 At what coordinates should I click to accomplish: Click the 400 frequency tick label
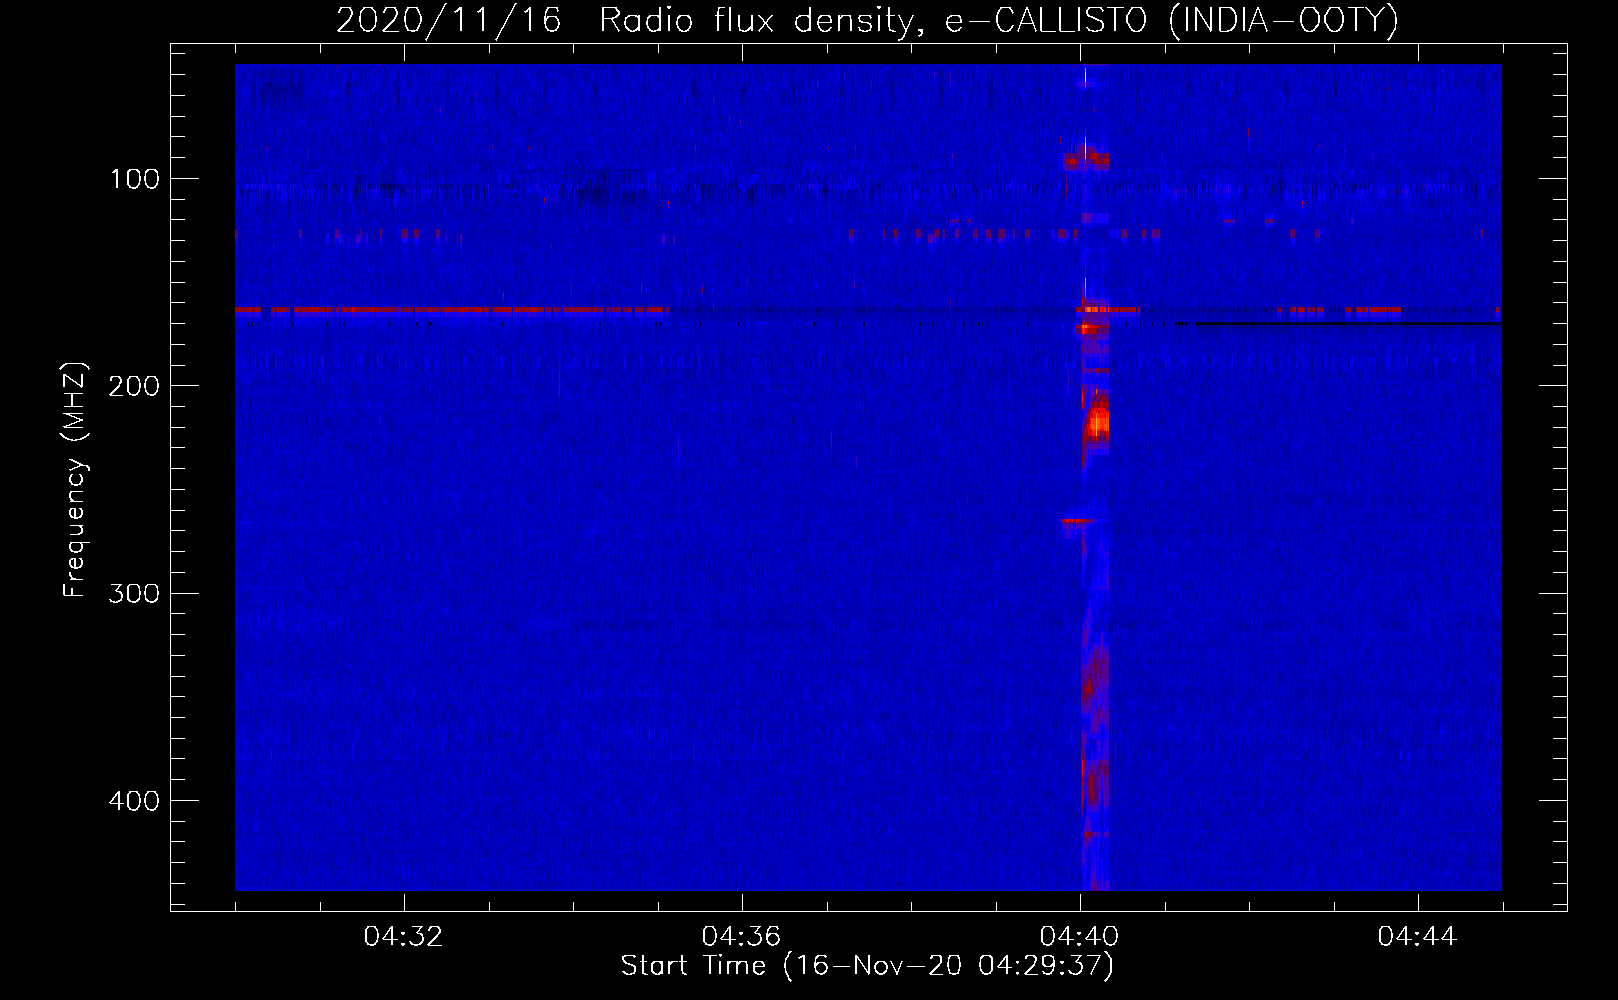(x=135, y=801)
